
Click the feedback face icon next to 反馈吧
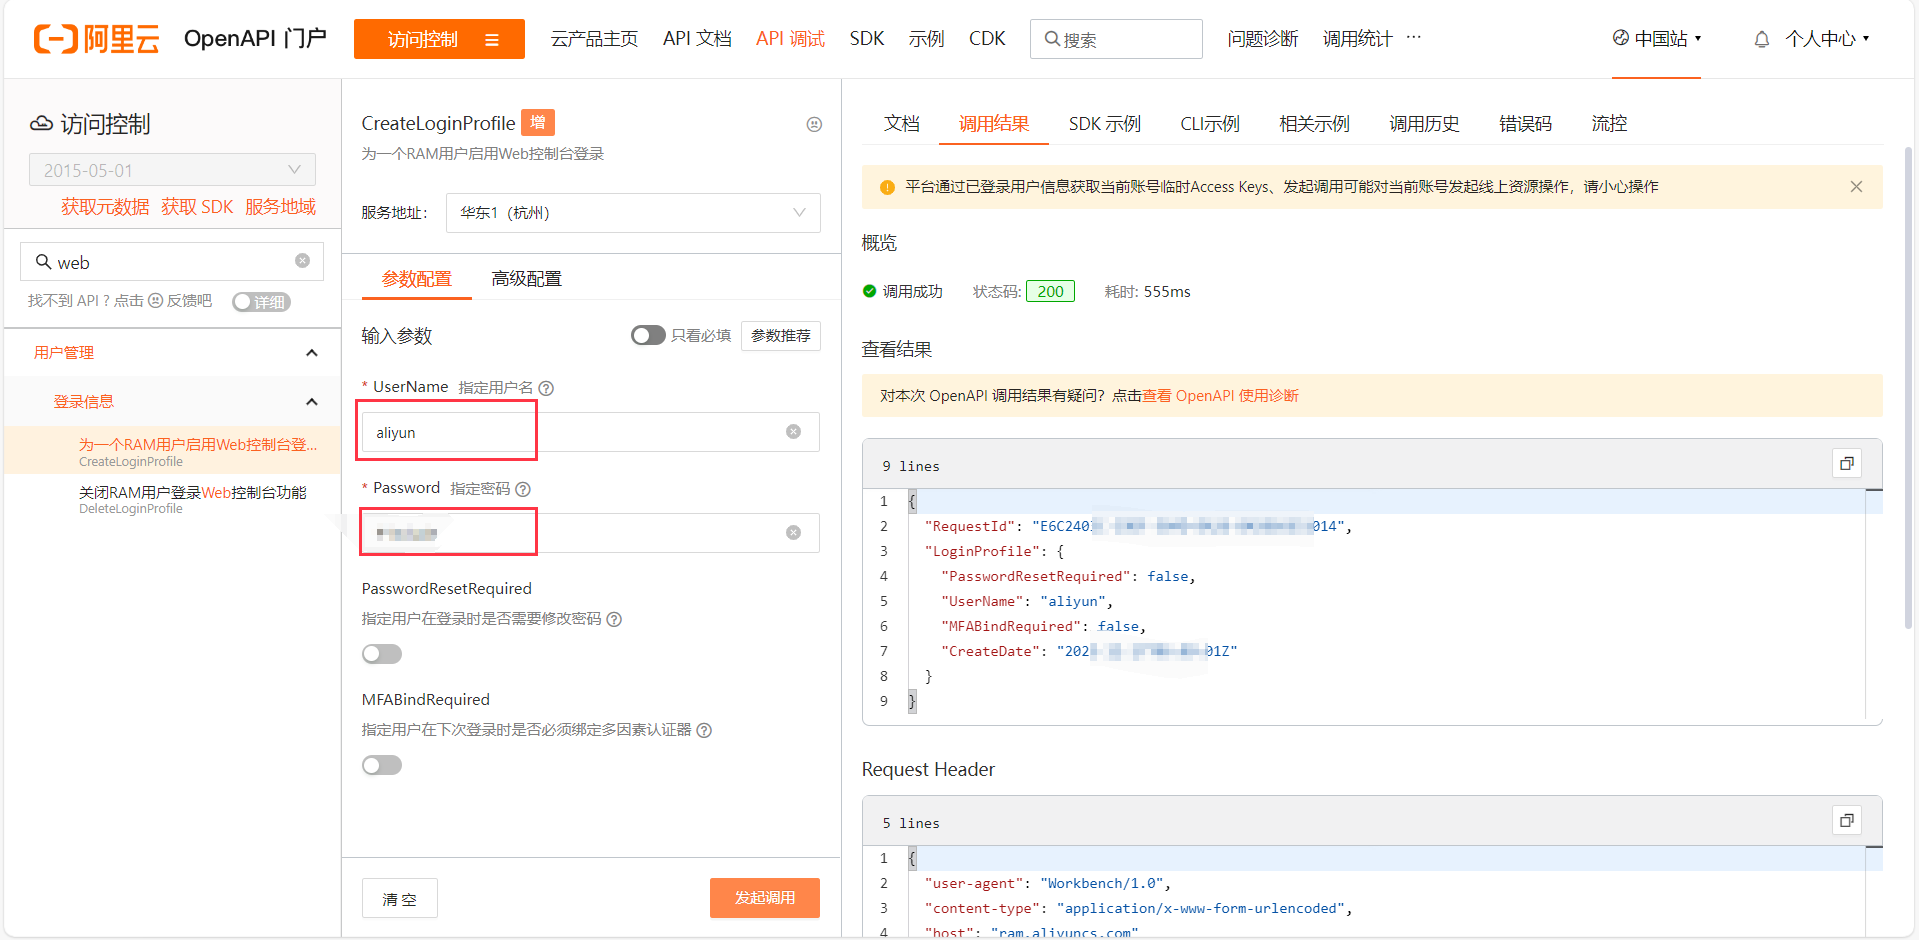coord(155,300)
